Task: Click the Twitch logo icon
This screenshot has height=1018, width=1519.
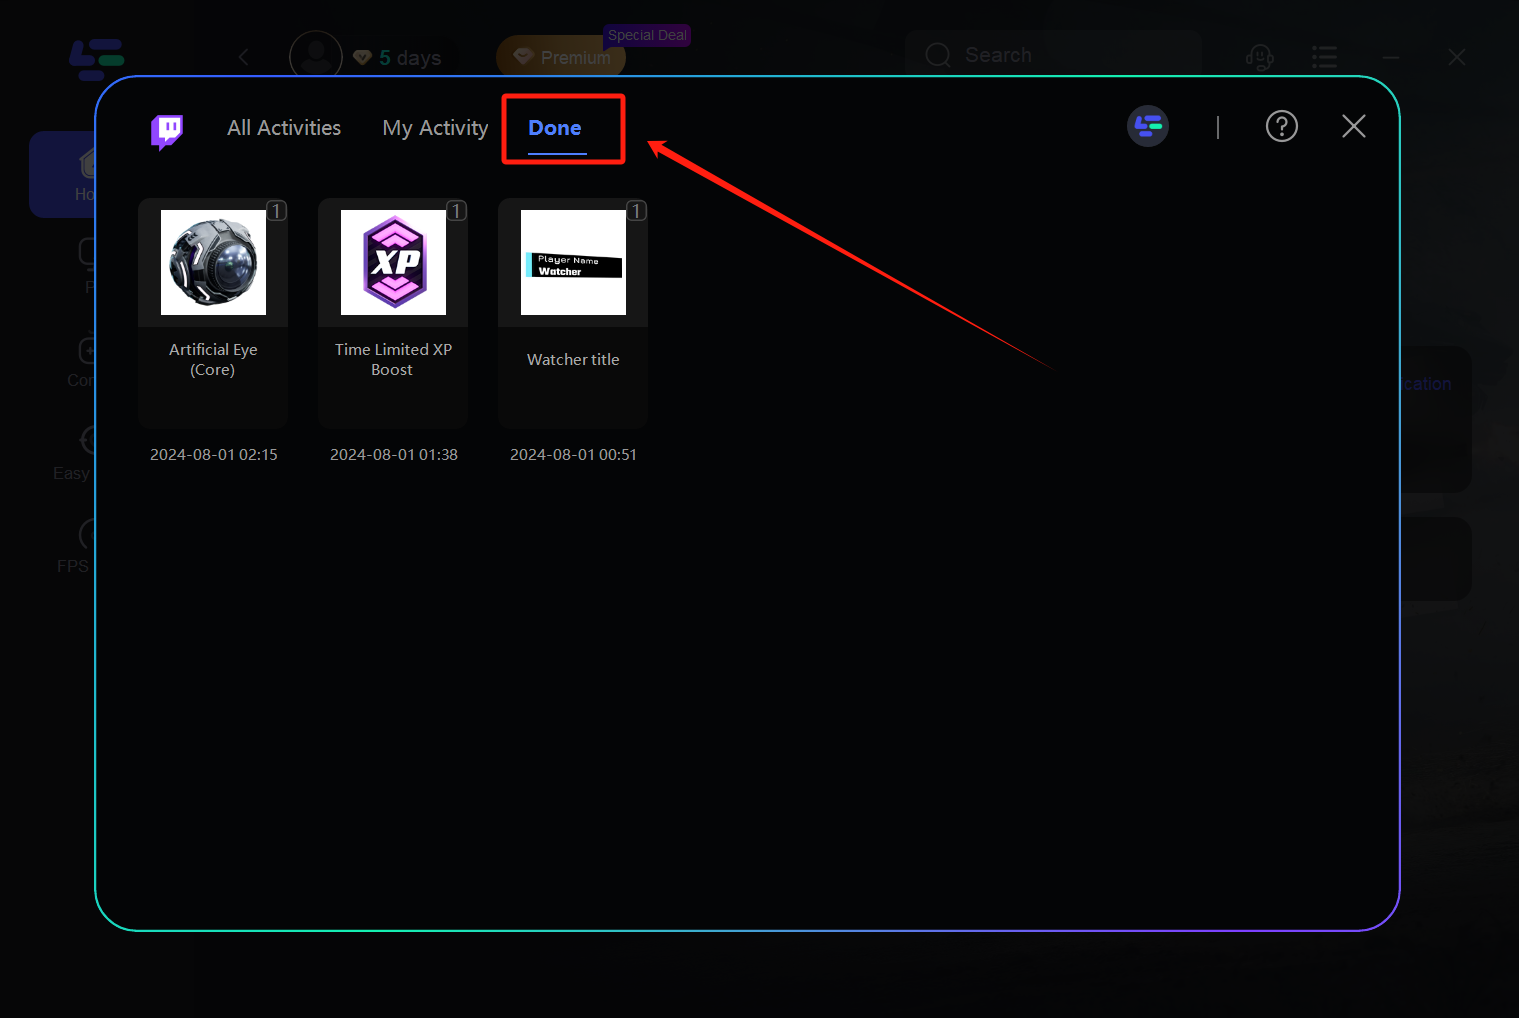Action: [167, 130]
